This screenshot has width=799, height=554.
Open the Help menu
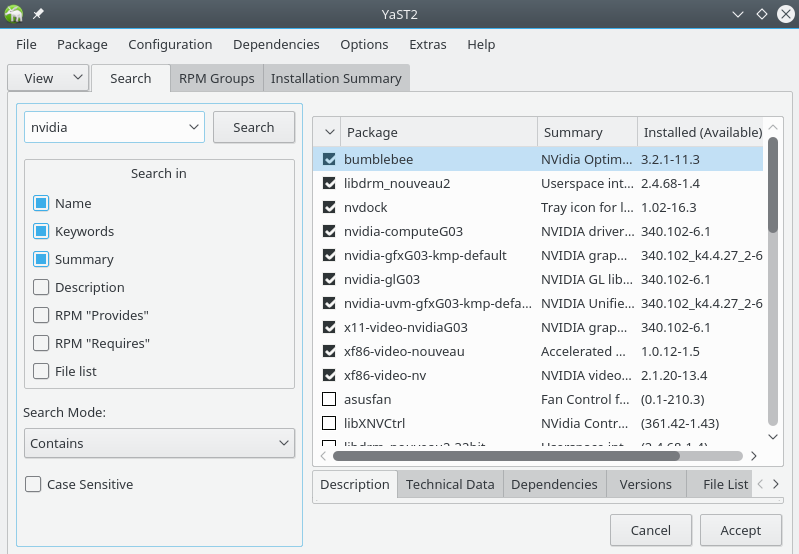(x=481, y=44)
